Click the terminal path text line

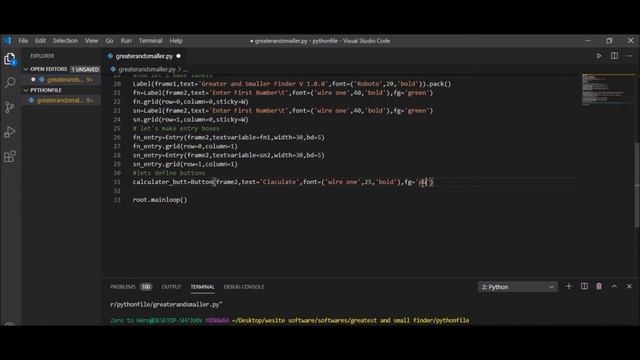pos(289,320)
